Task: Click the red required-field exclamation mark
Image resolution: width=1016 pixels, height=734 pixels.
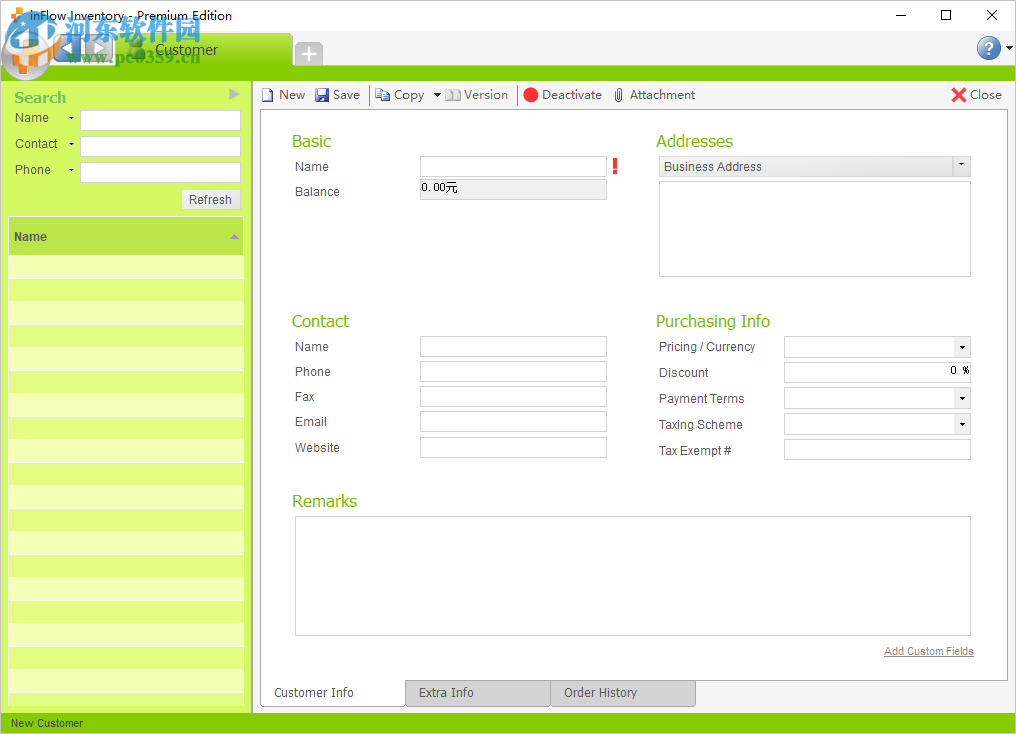Action: point(615,166)
